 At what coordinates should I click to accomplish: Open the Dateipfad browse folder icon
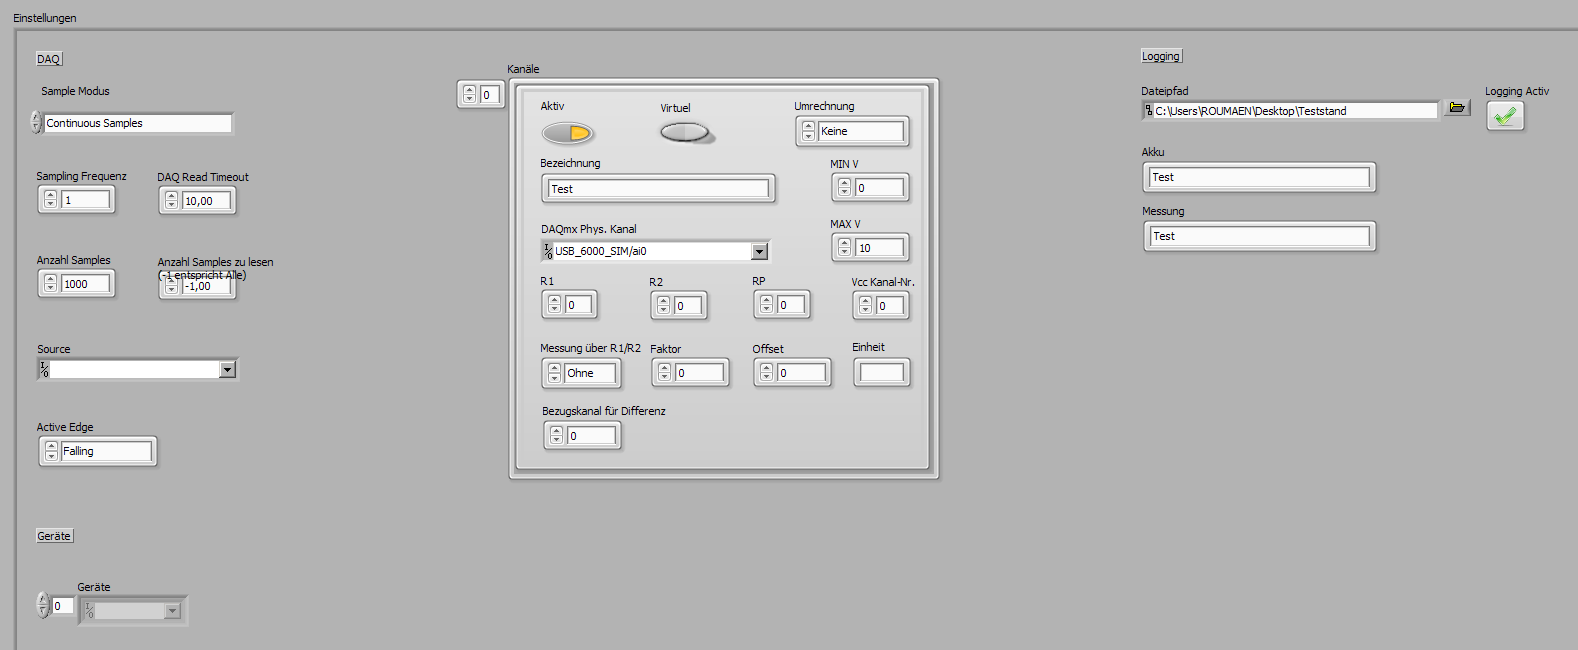pyautogui.click(x=1457, y=108)
